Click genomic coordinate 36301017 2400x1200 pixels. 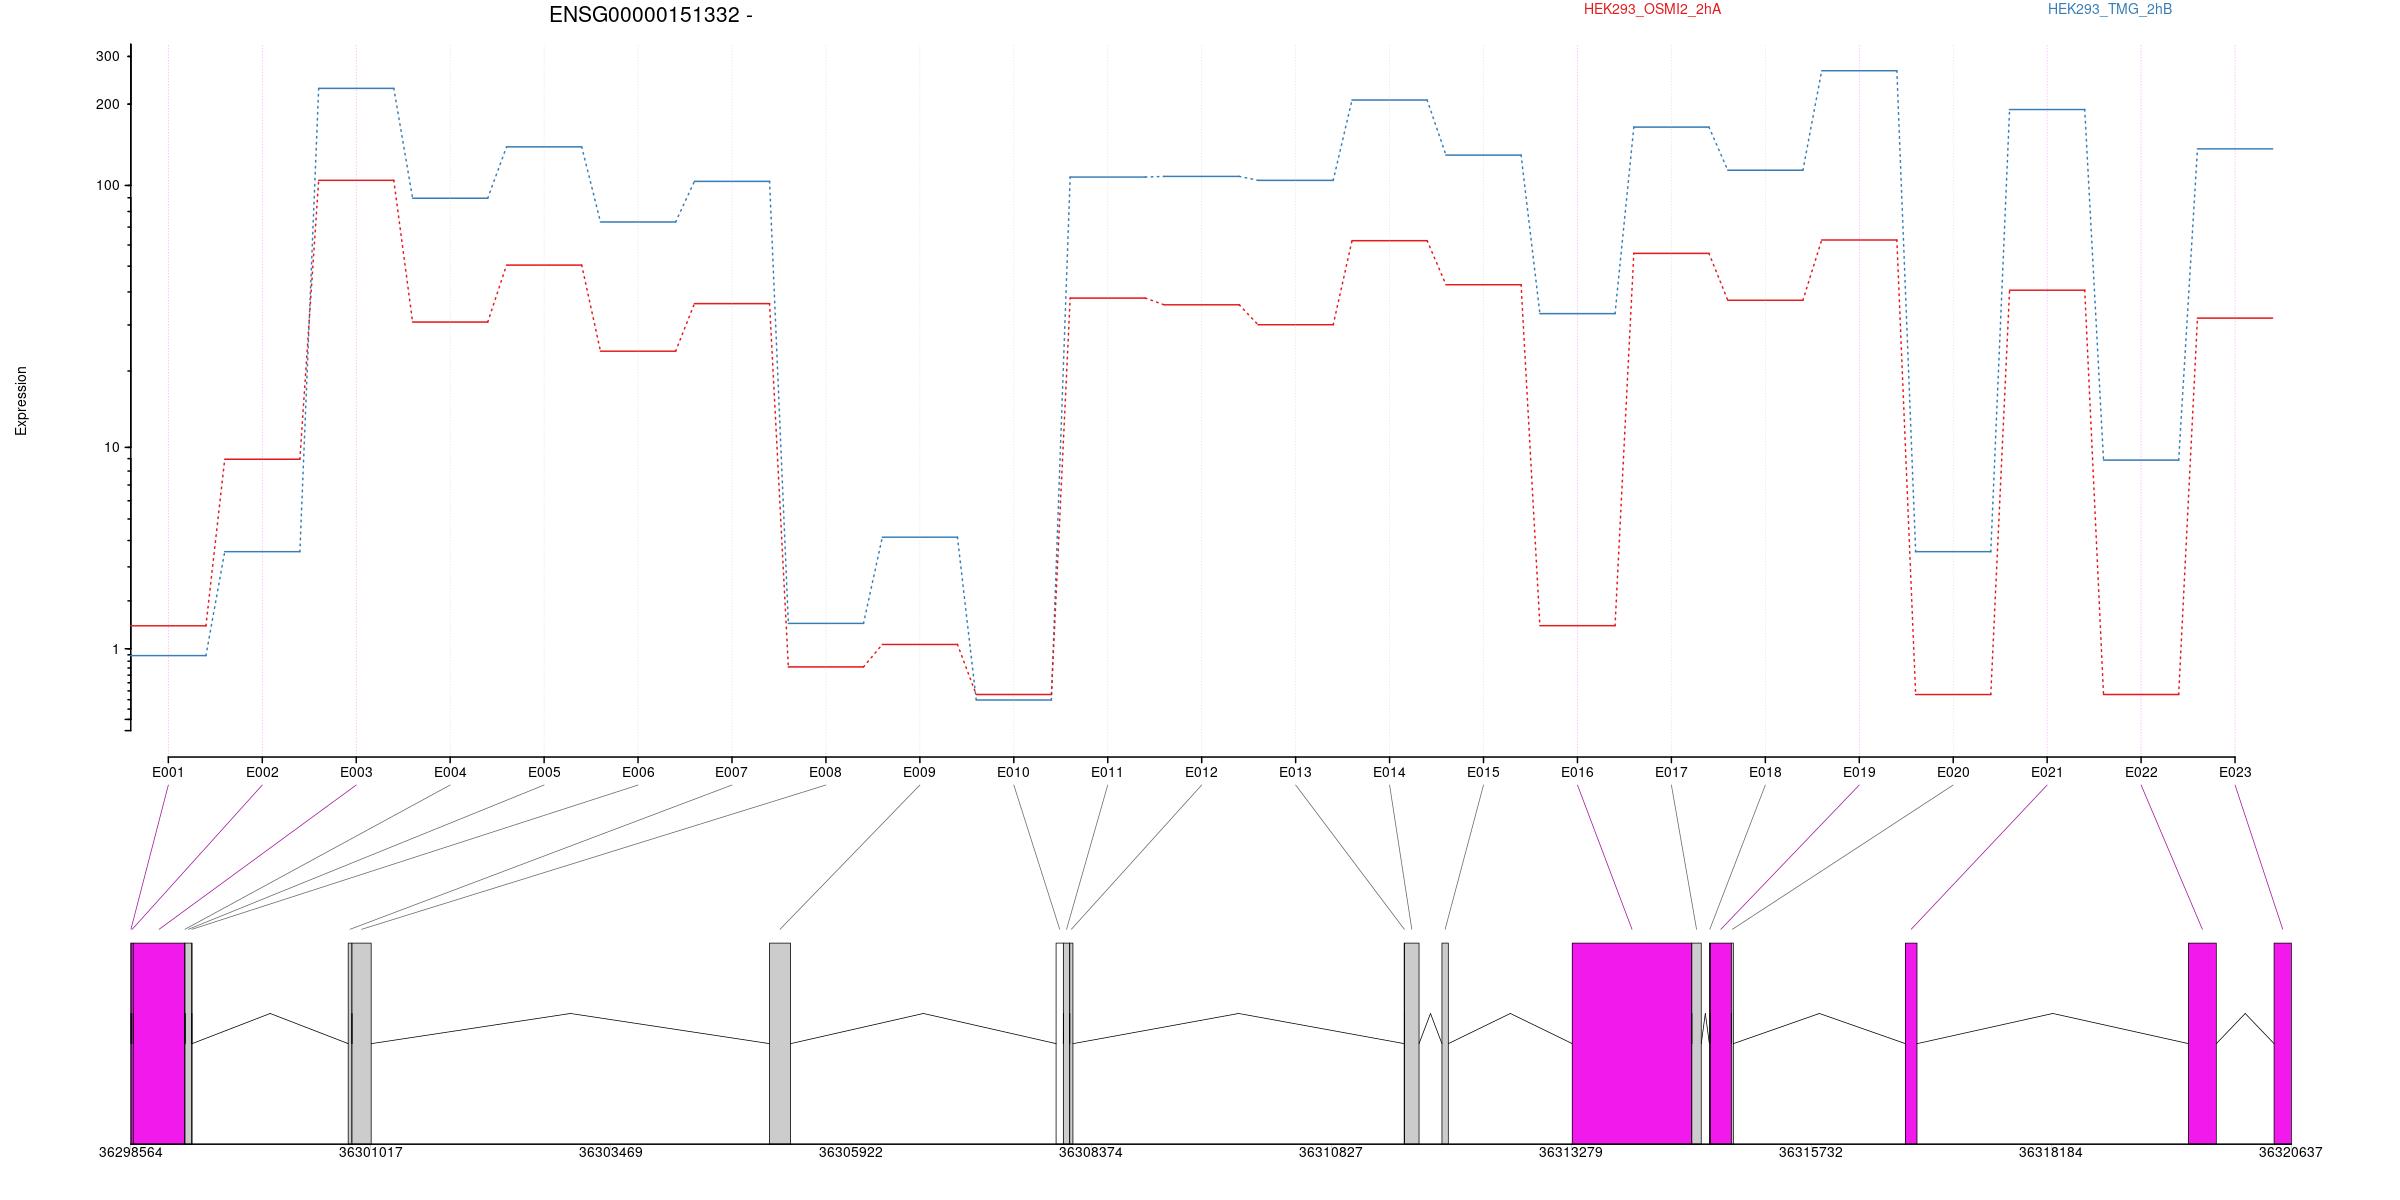point(370,1152)
